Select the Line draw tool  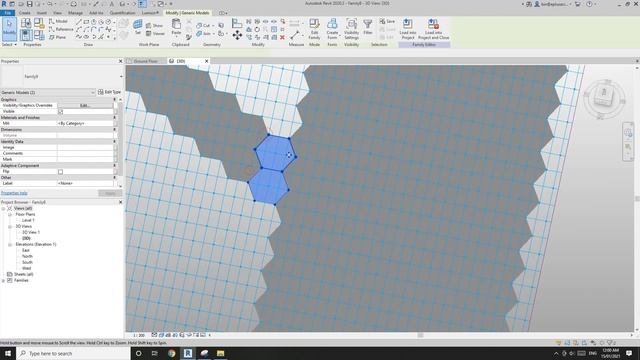click(79, 21)
